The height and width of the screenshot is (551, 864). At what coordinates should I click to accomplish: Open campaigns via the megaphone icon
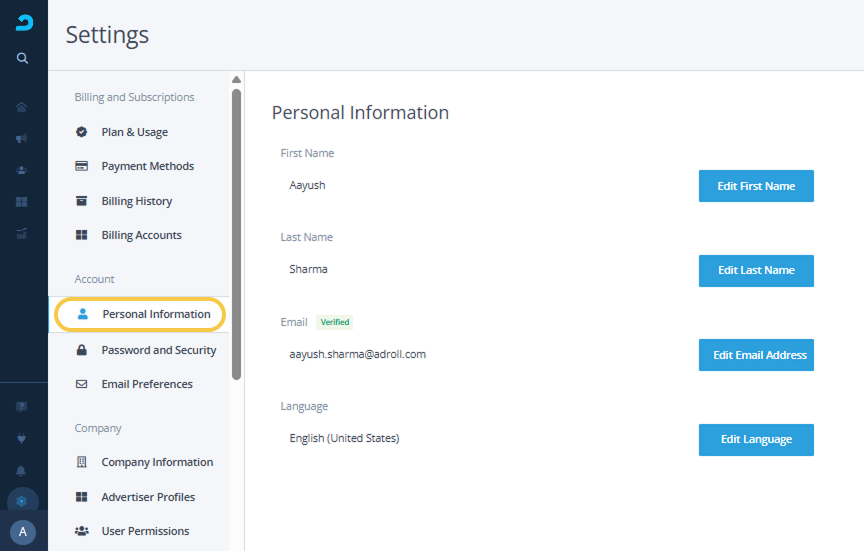coord(22,139)
